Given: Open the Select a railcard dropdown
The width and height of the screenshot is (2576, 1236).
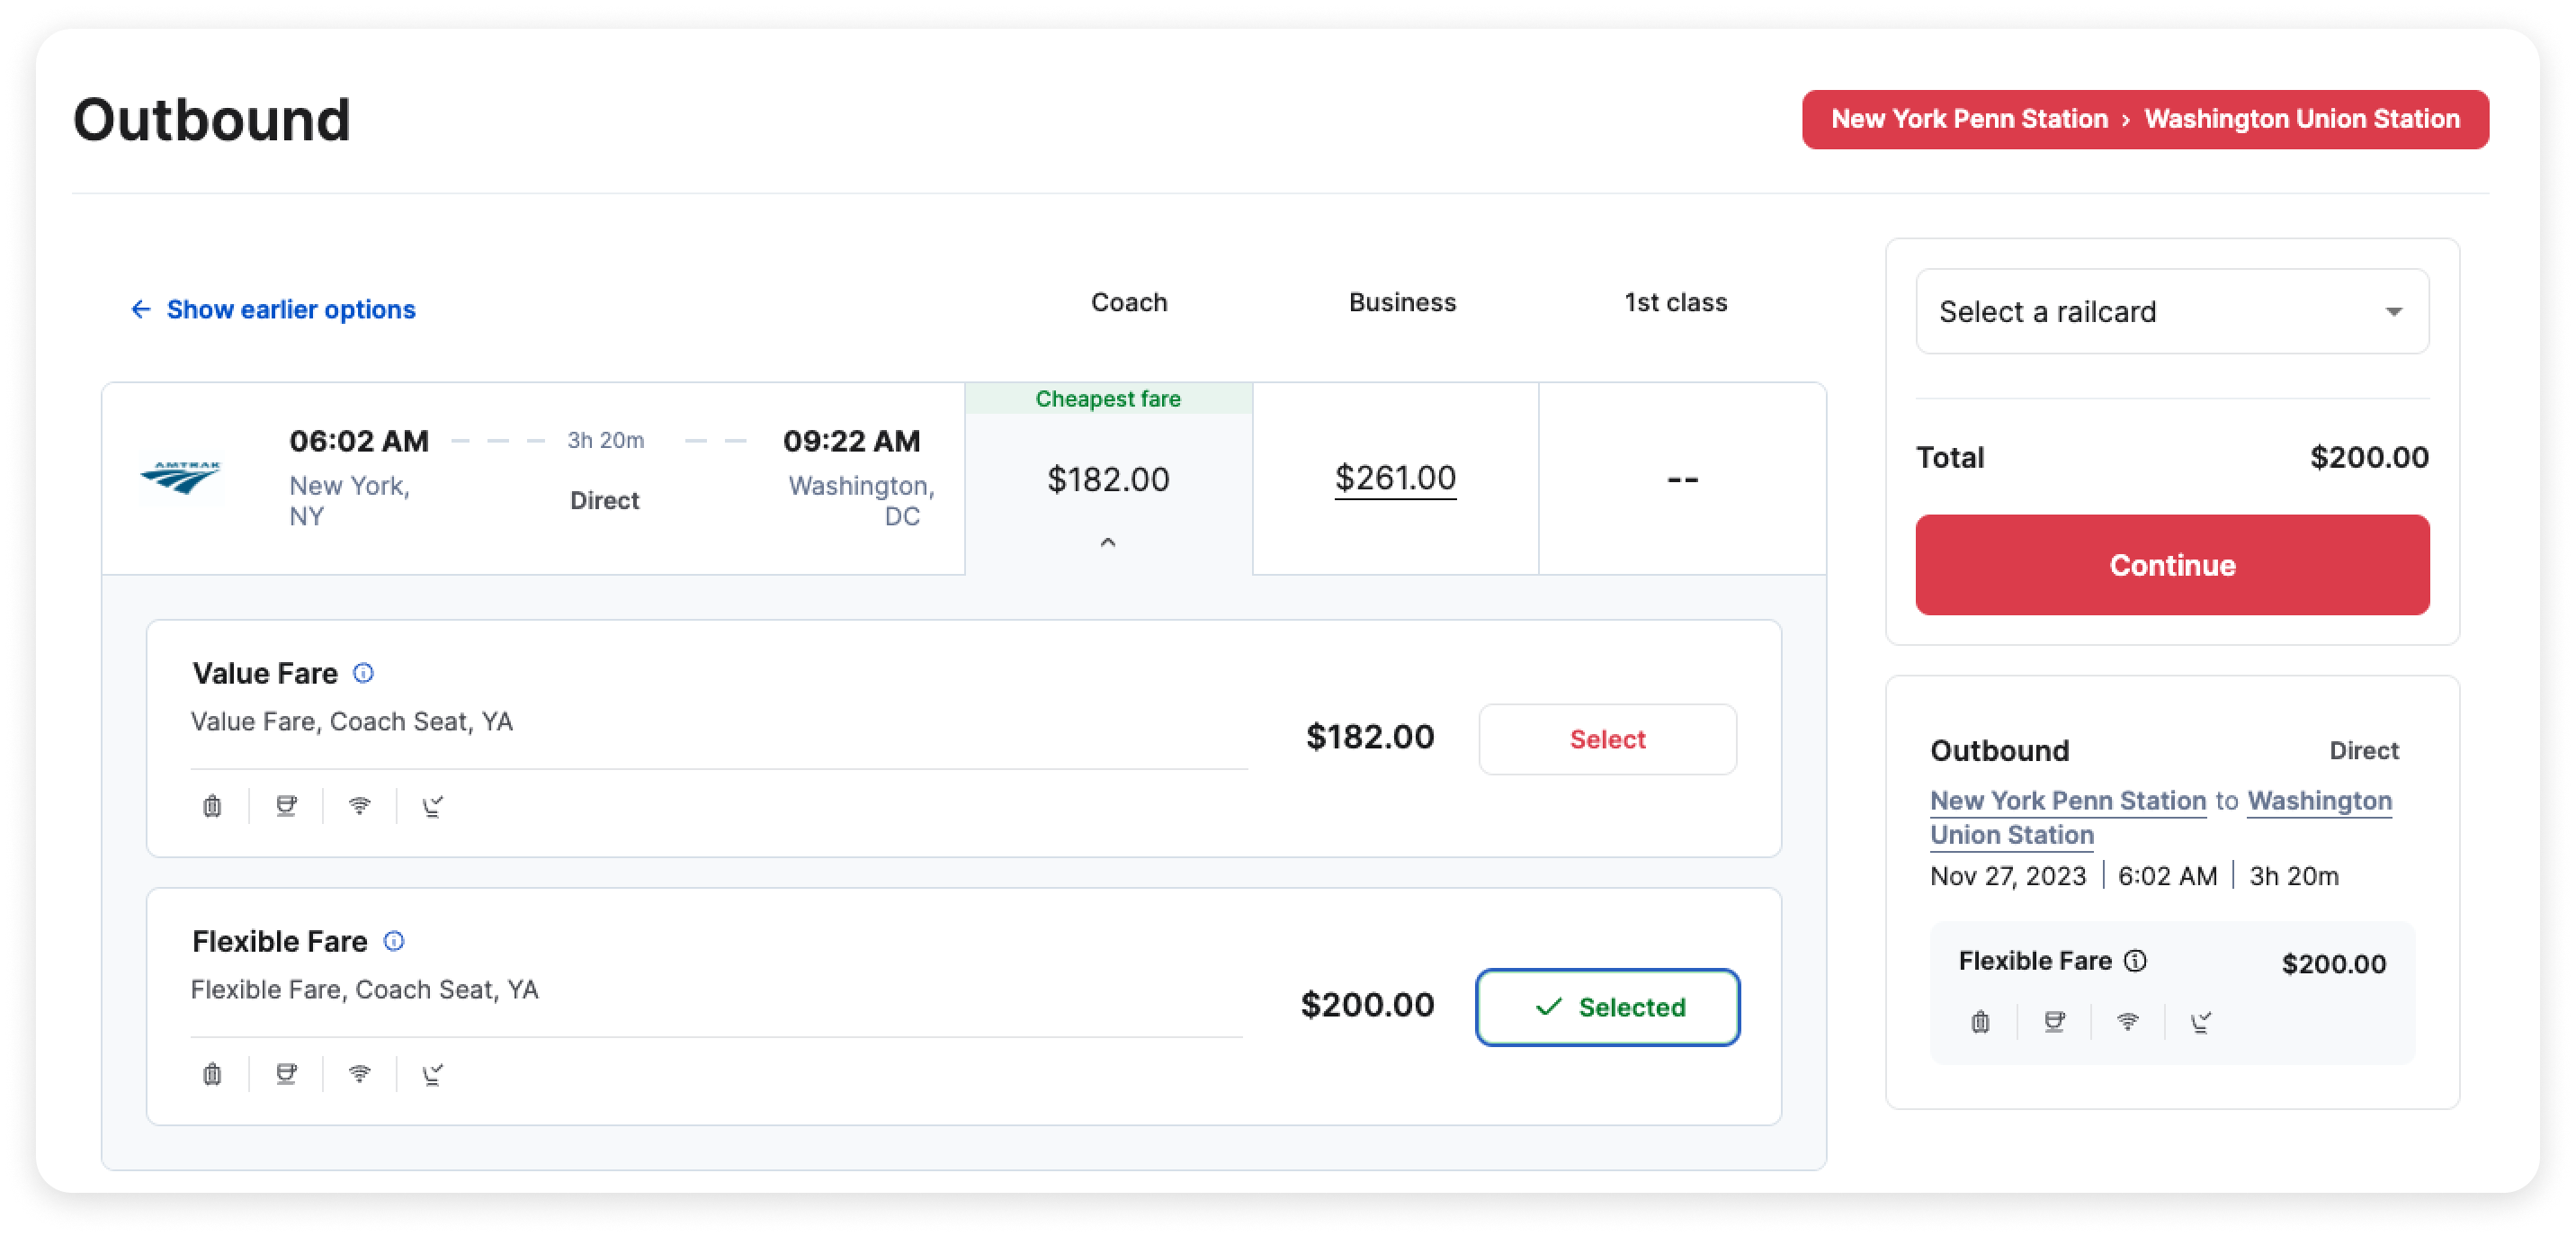Looking at the screenshot, I should 2171,311.
